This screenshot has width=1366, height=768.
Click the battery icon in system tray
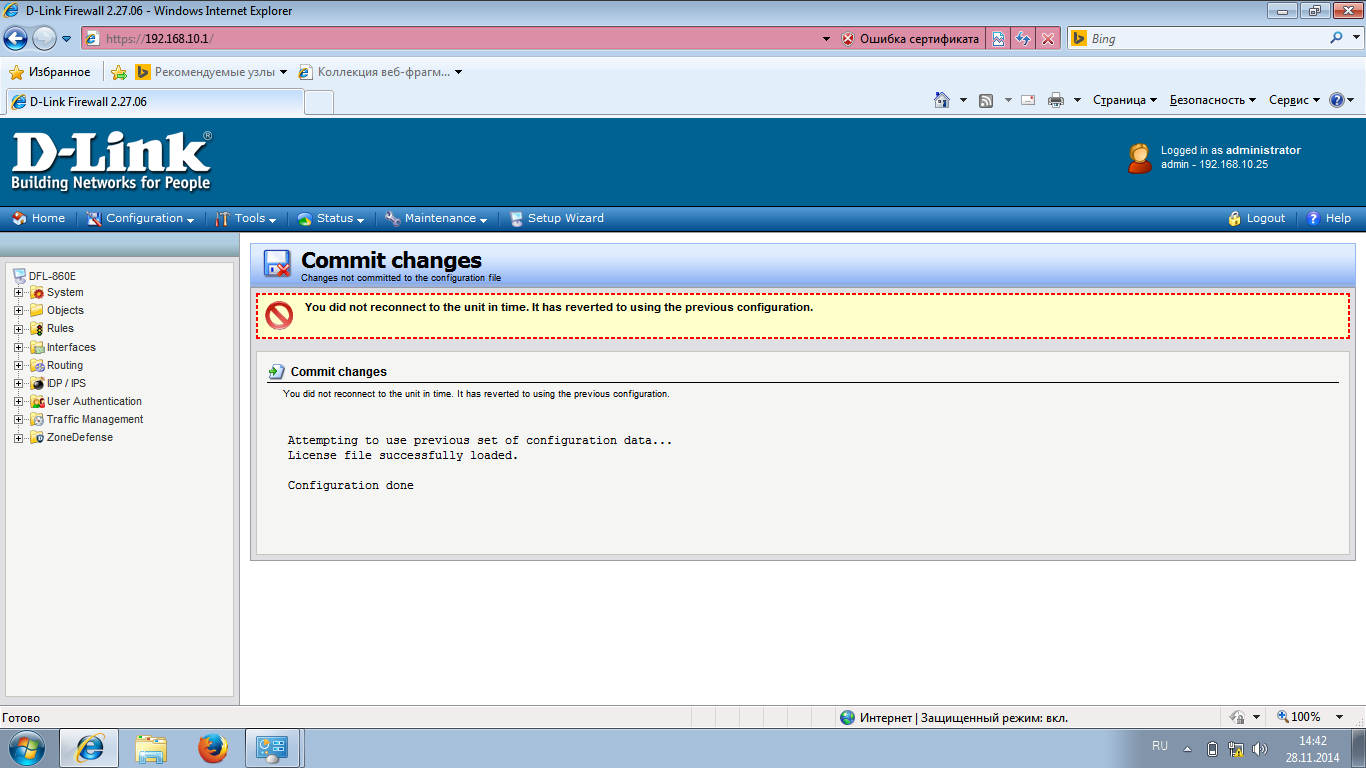(x=1213, y=748)
